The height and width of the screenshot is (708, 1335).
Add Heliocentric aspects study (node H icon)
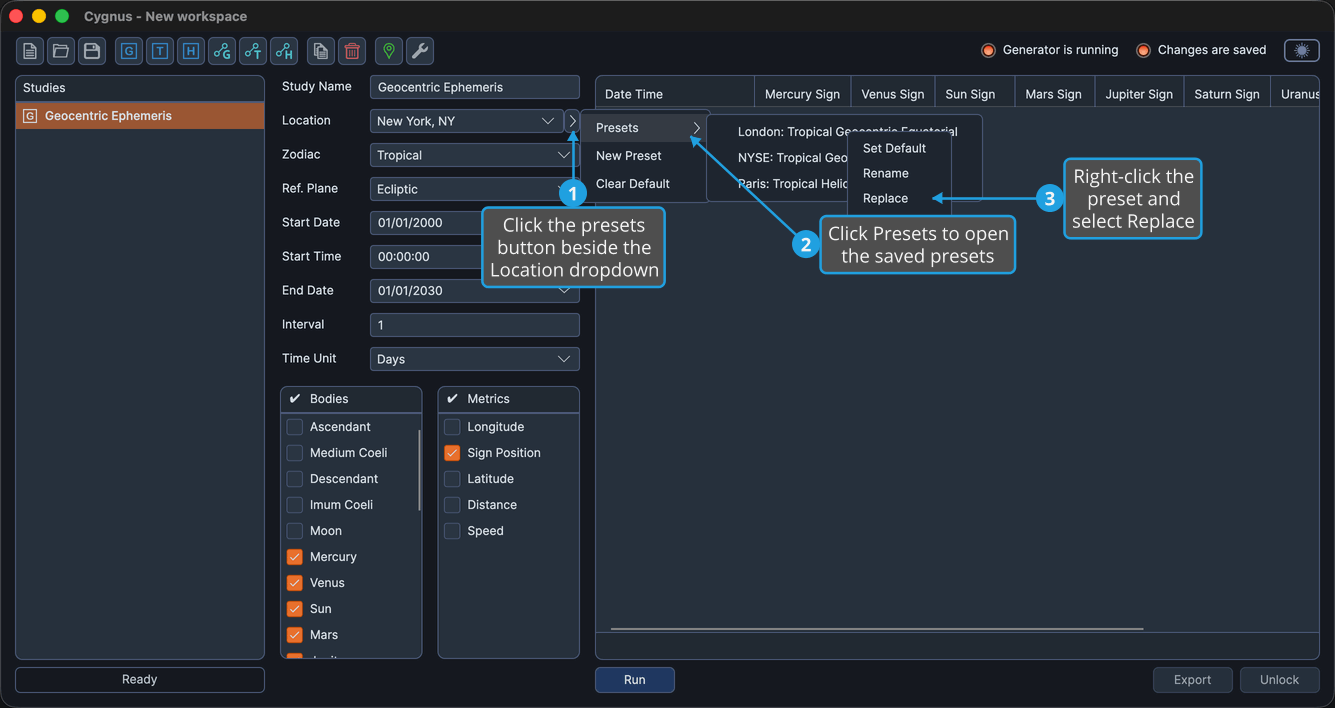pyautogui.click(x=284, y=51)
